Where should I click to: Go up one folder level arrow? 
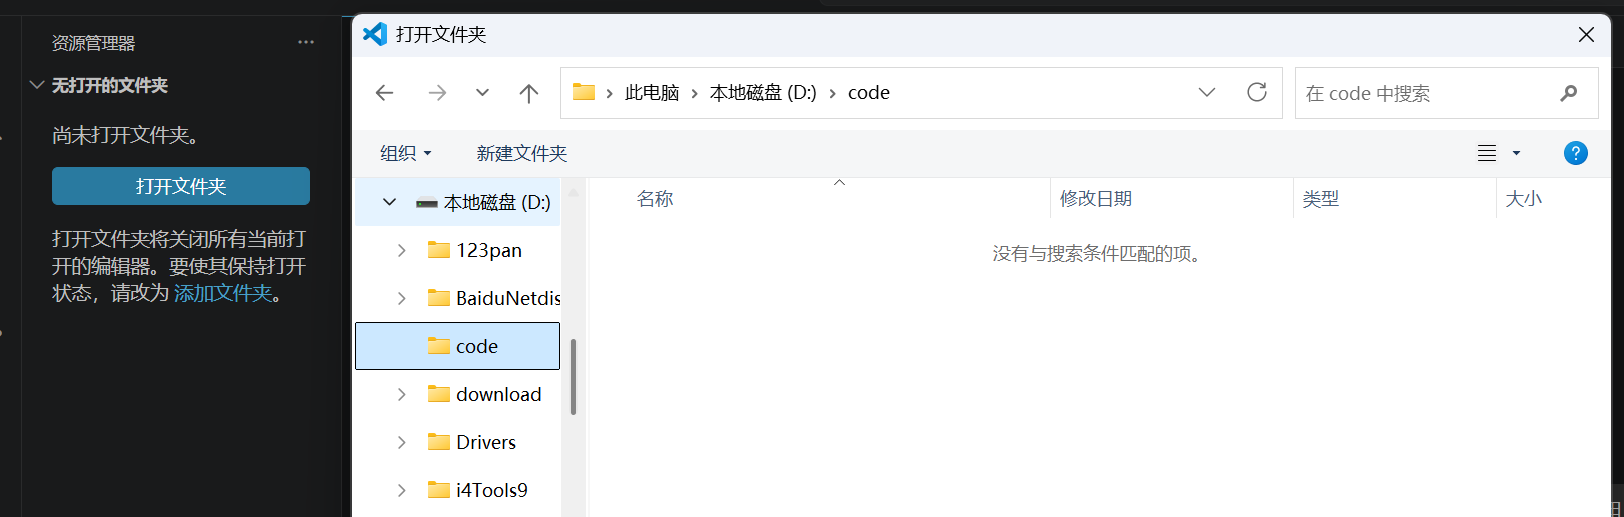coord(529,93)
